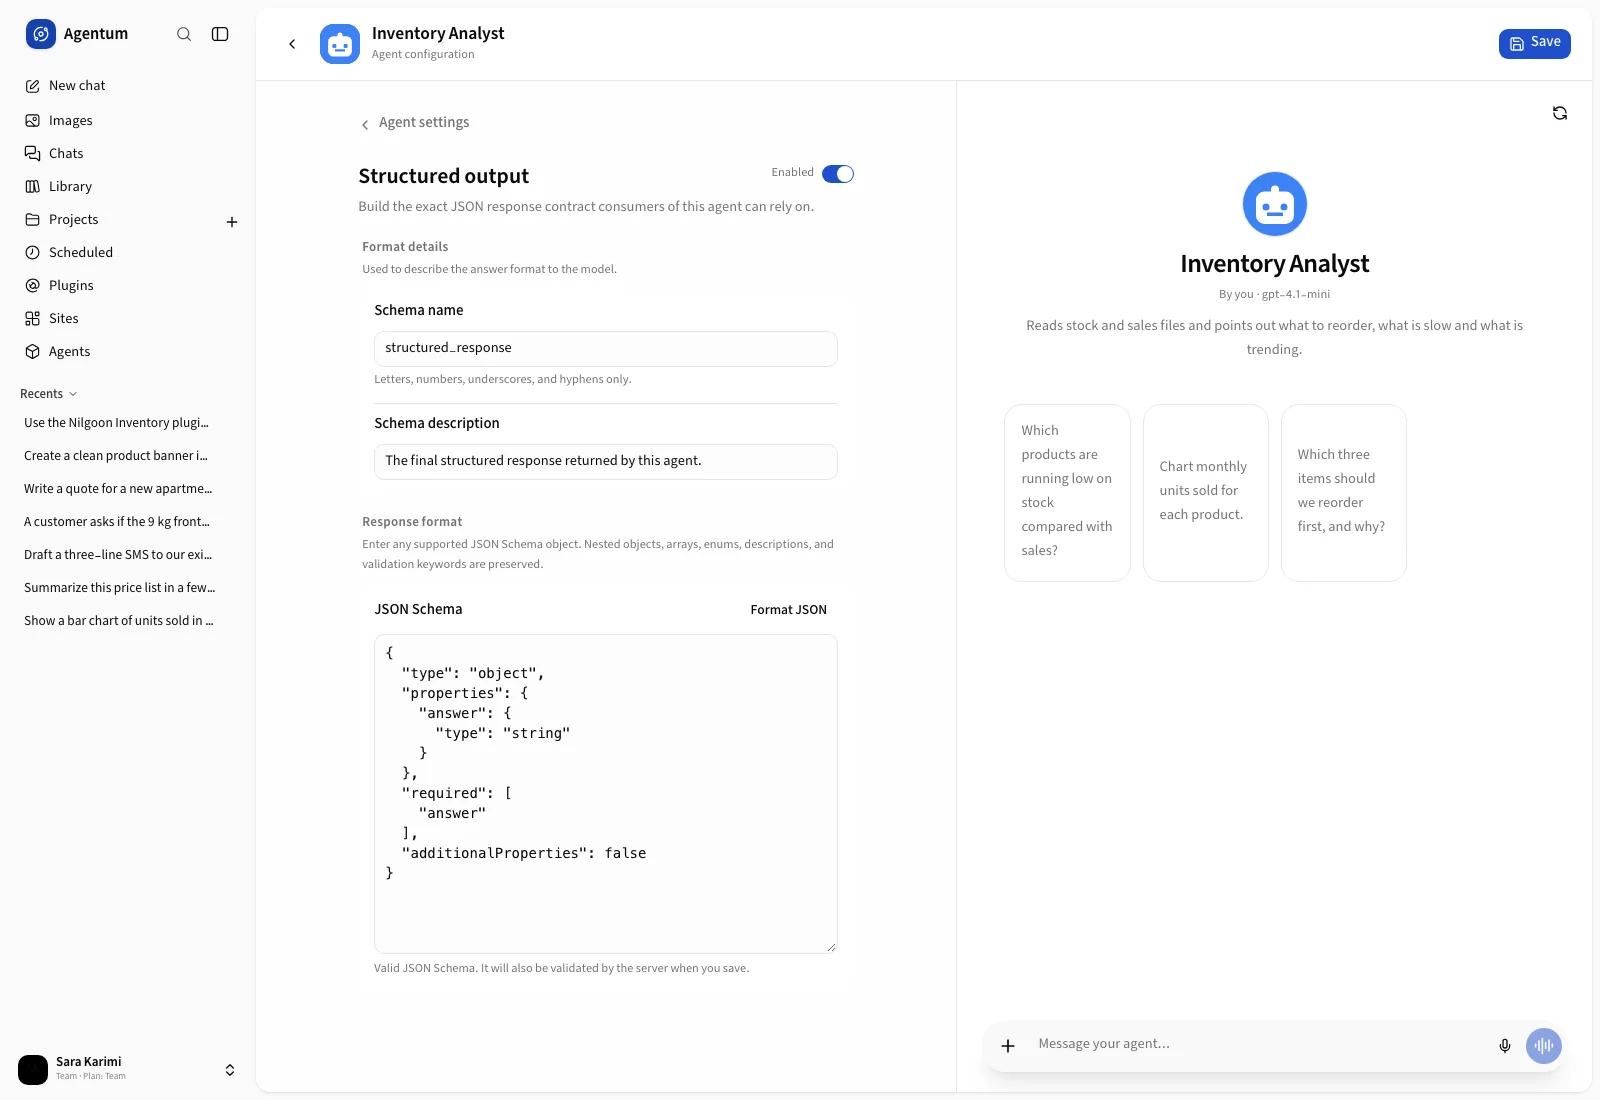
Task: Save the agent configuration
Action: tap(1534, 43)
